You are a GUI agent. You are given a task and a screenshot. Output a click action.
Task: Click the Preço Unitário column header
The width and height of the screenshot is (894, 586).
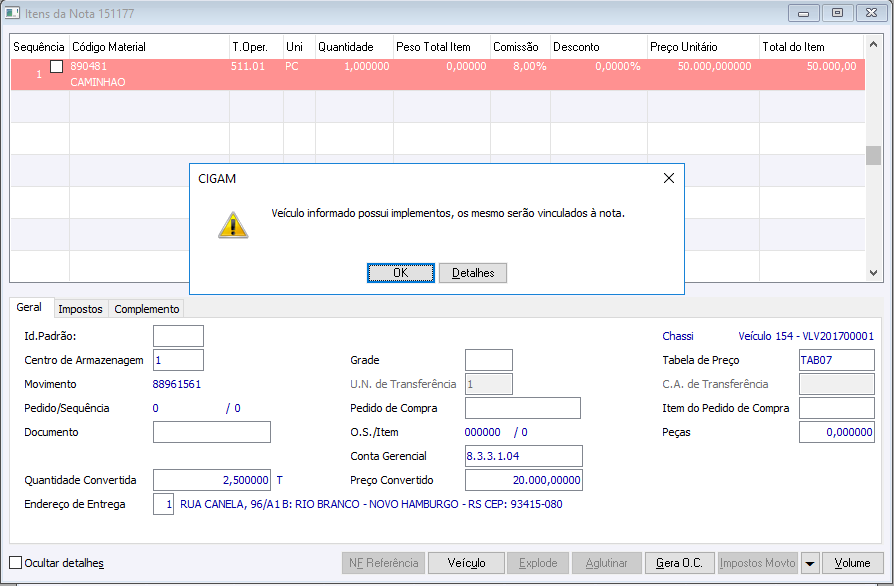(x=703, y=47)
